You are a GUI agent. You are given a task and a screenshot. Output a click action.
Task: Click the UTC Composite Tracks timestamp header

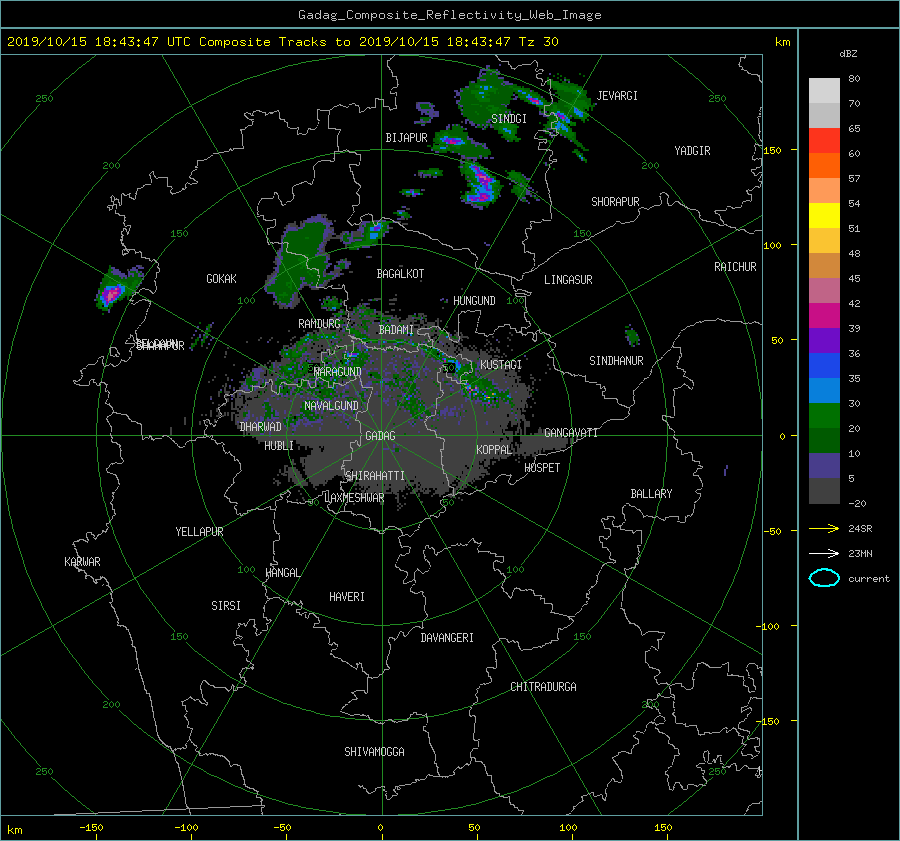pyautogui.click(x=282, y=42)
